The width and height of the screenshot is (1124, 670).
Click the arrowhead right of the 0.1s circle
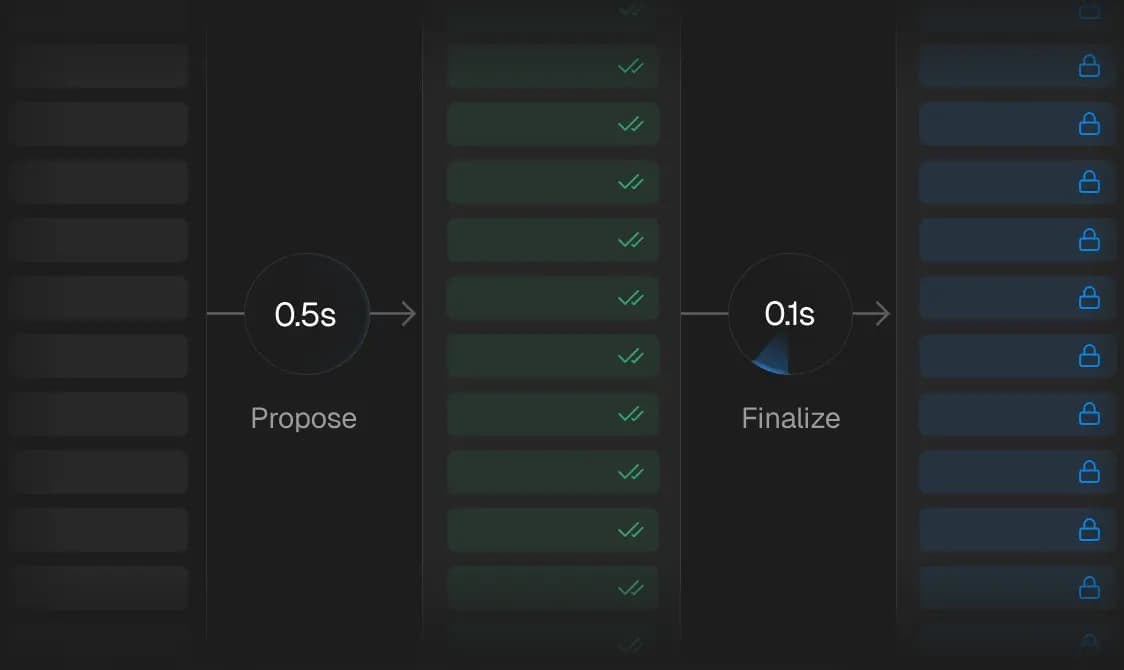pyautogui.click(x=882, y=314)
